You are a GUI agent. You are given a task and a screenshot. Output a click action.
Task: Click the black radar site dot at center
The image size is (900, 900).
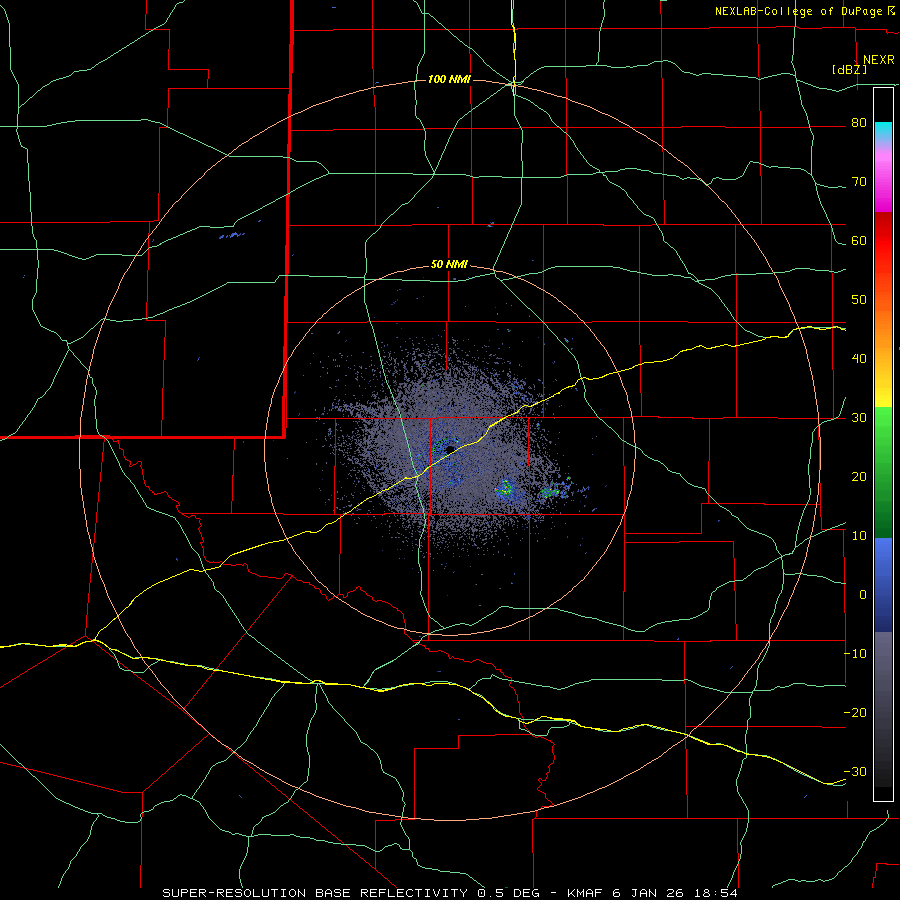(x=451, y=449)
